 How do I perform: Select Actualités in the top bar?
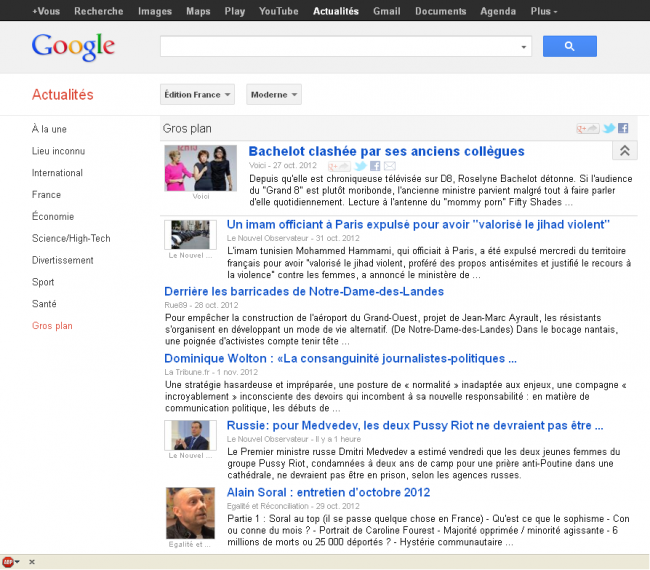point(336,11)
